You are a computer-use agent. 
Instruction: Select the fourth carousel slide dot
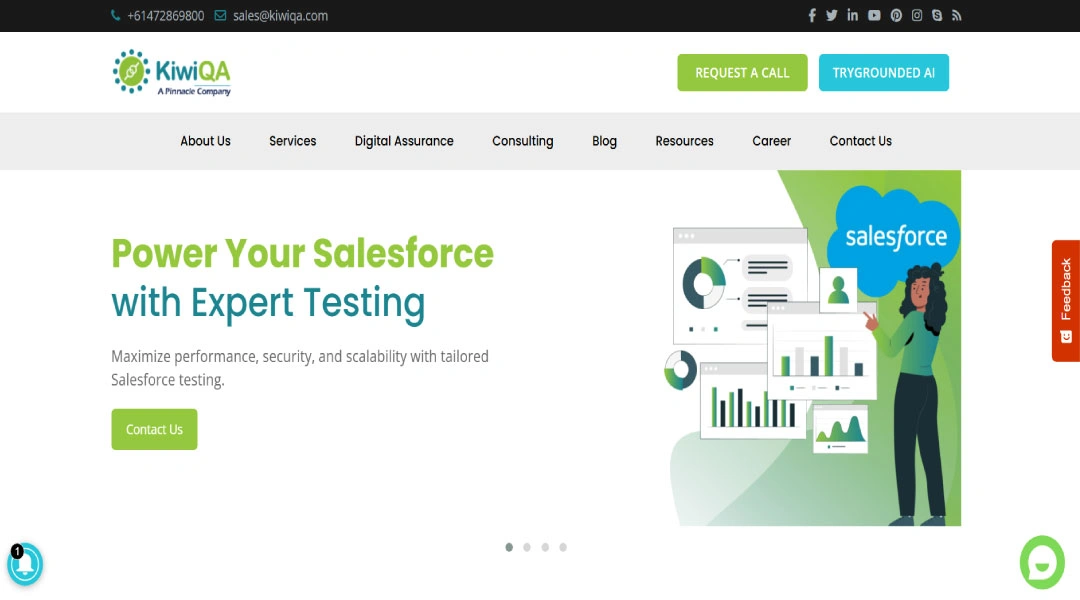click(563, 547)
